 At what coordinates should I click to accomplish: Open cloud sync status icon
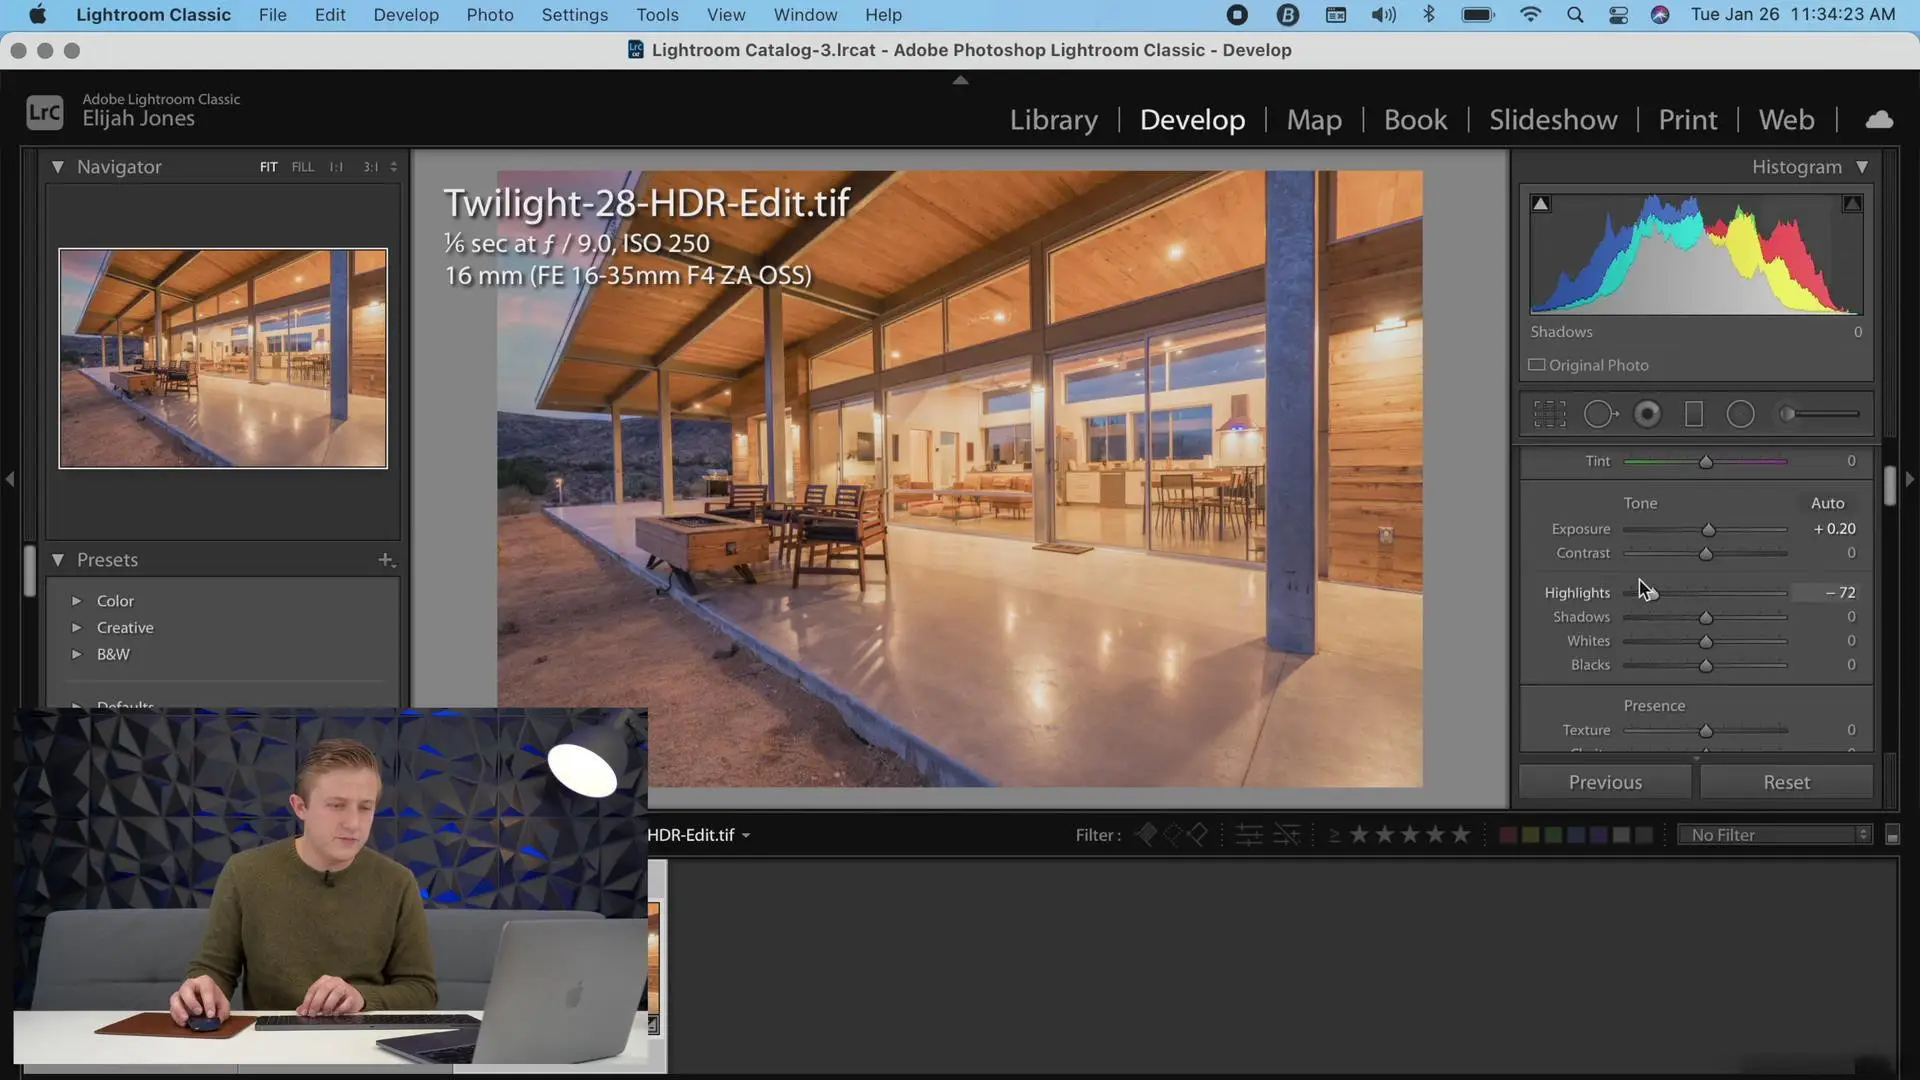pos(1879,120)
